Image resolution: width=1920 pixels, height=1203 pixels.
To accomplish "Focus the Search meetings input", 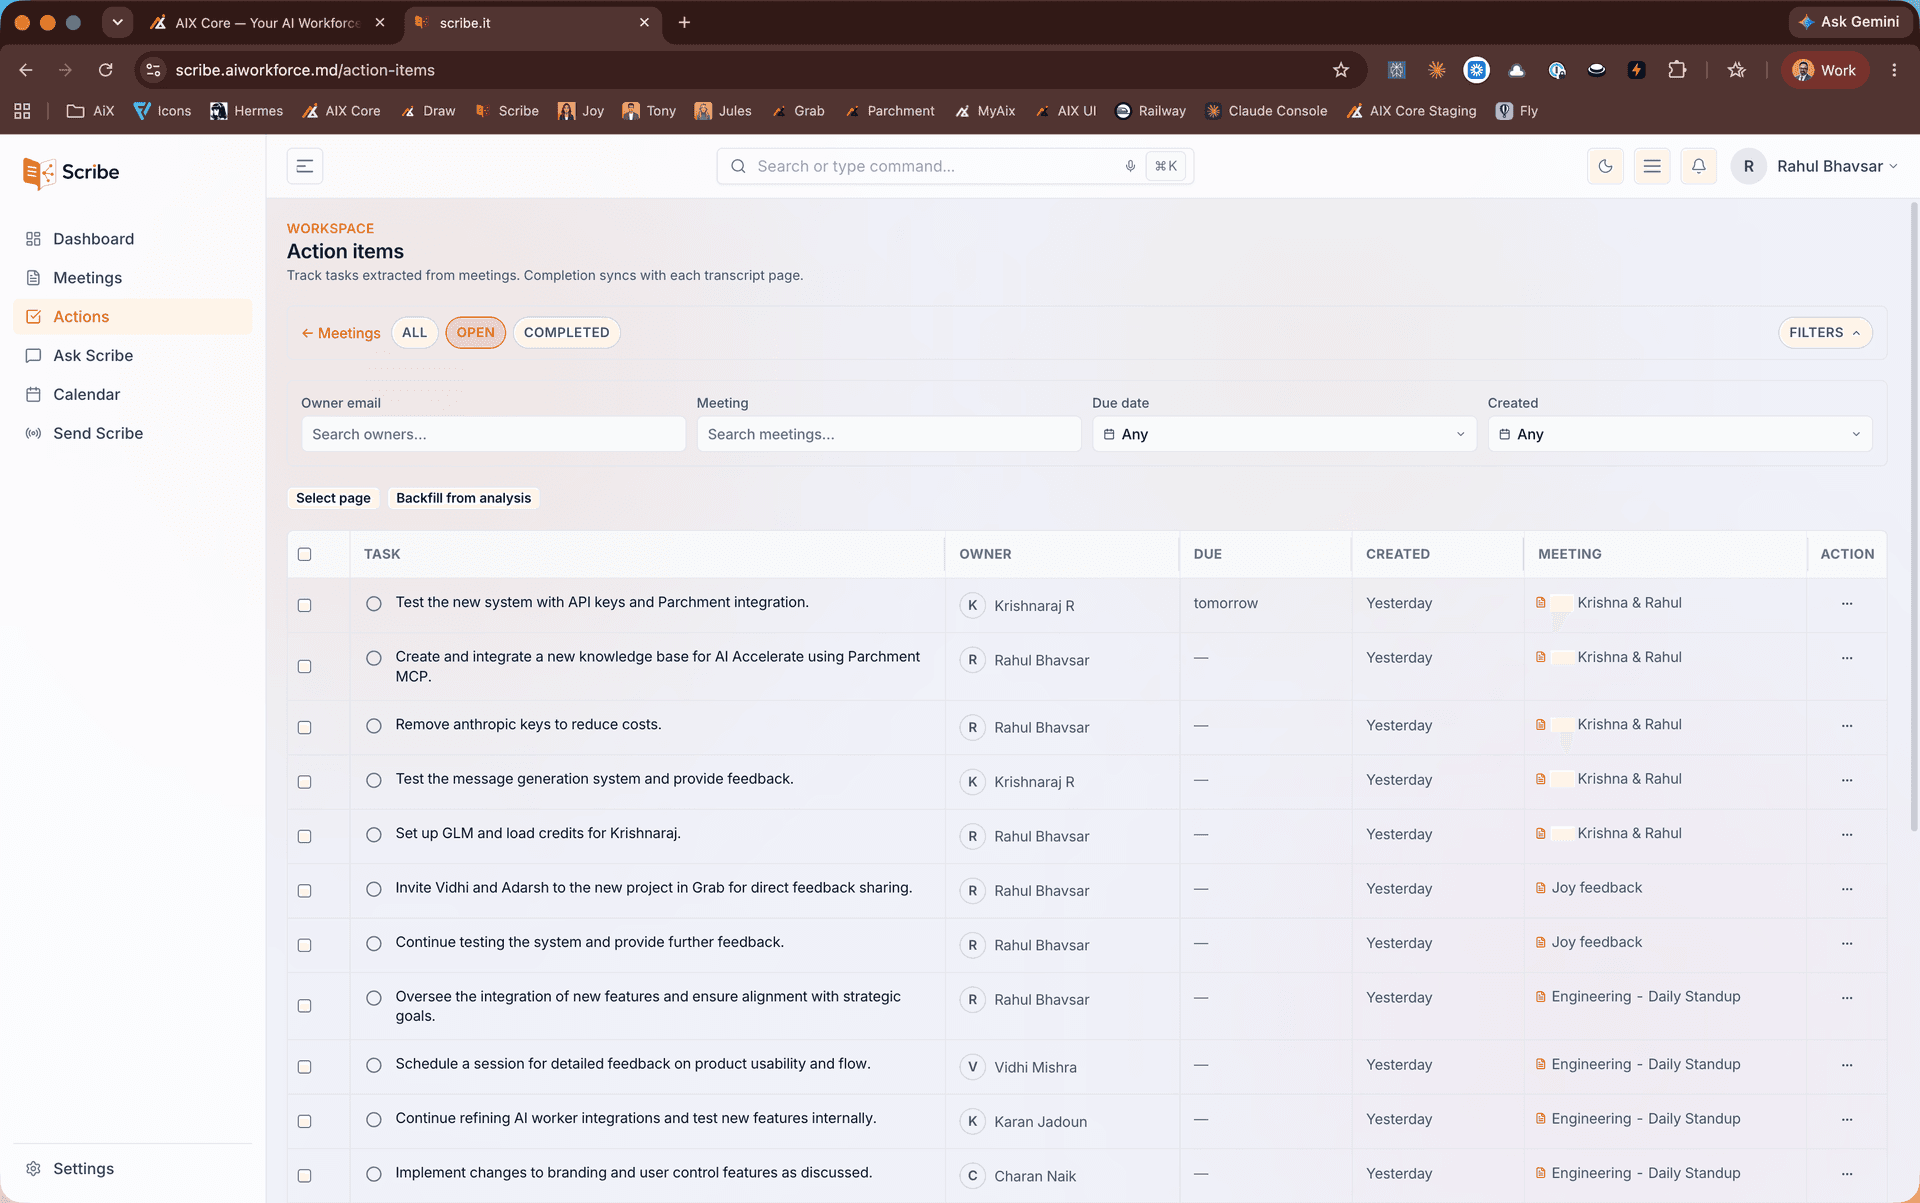I will [x=888, y=434].
